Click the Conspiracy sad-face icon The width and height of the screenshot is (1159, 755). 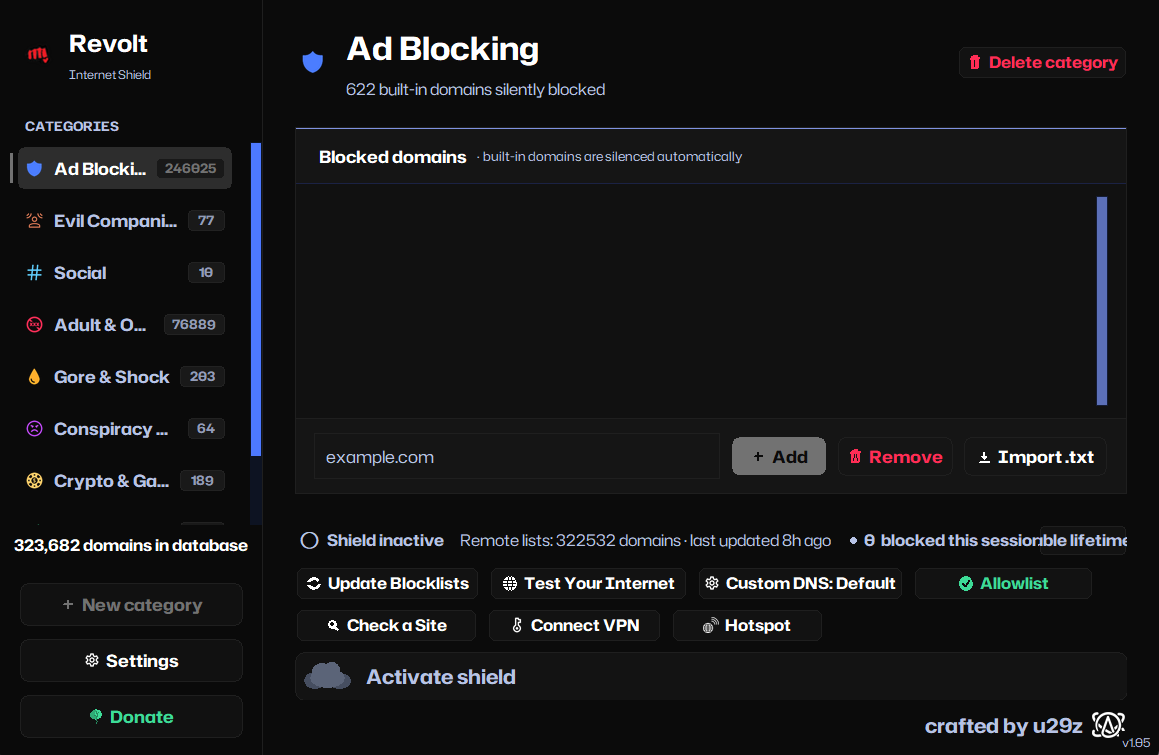[34, 429]
